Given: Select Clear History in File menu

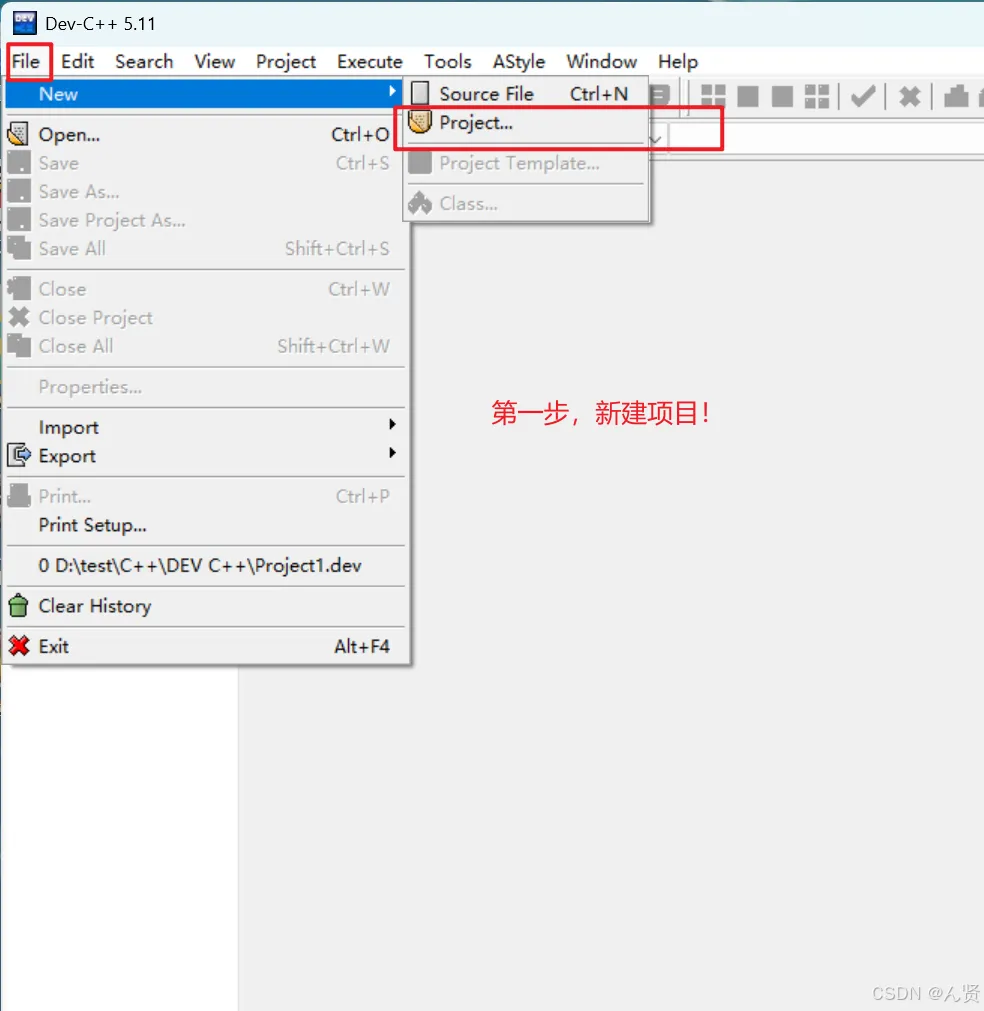Looking at the screenshot, I should point(204,606).
